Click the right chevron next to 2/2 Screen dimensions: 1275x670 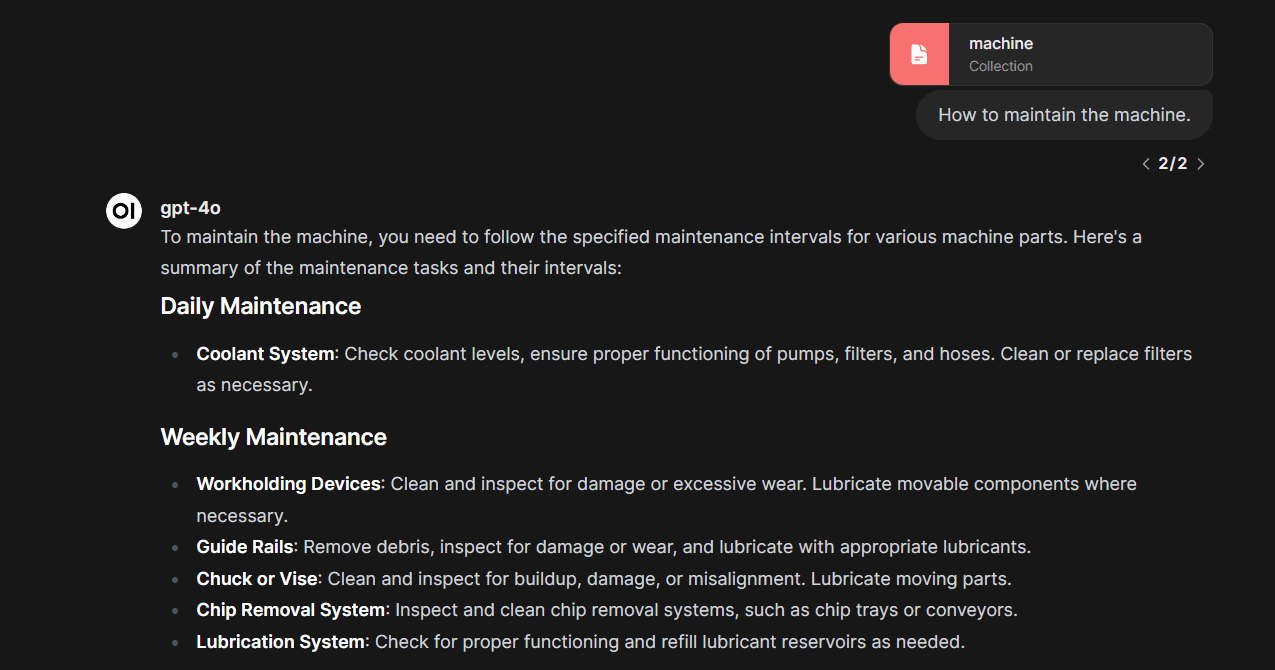pos(1200,163)
